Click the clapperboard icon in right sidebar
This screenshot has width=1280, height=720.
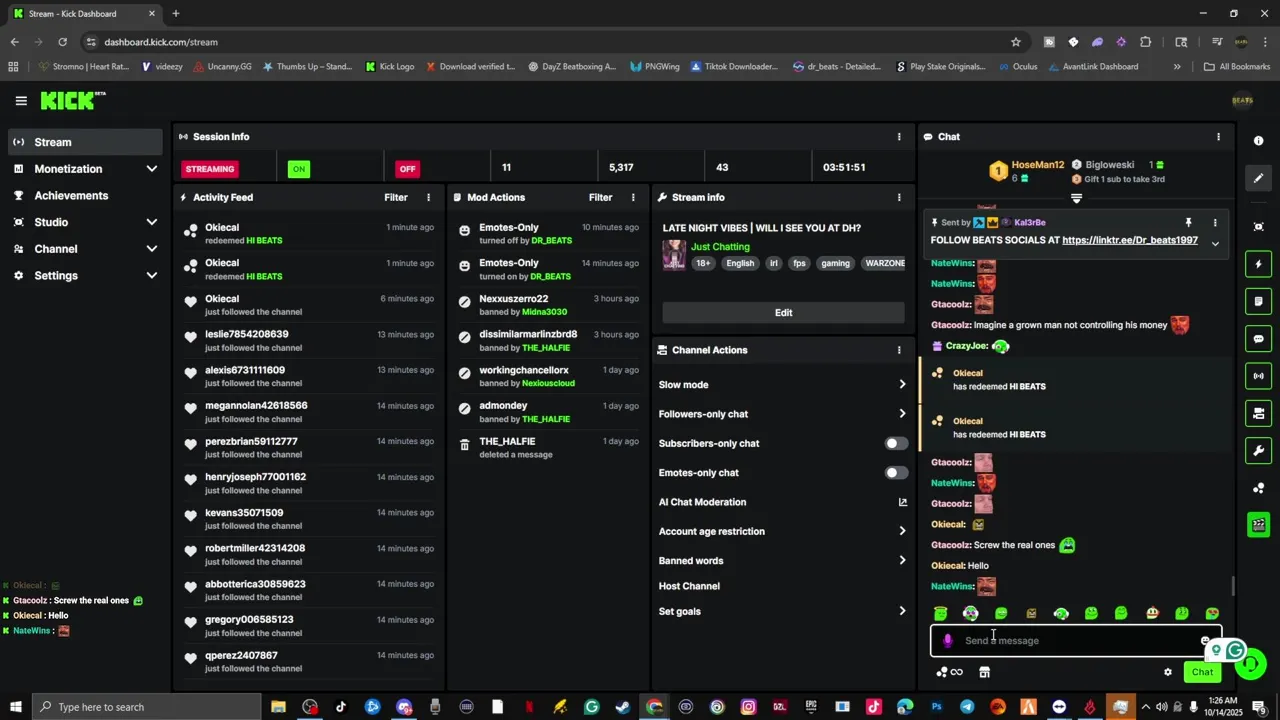click(1259, 524)
